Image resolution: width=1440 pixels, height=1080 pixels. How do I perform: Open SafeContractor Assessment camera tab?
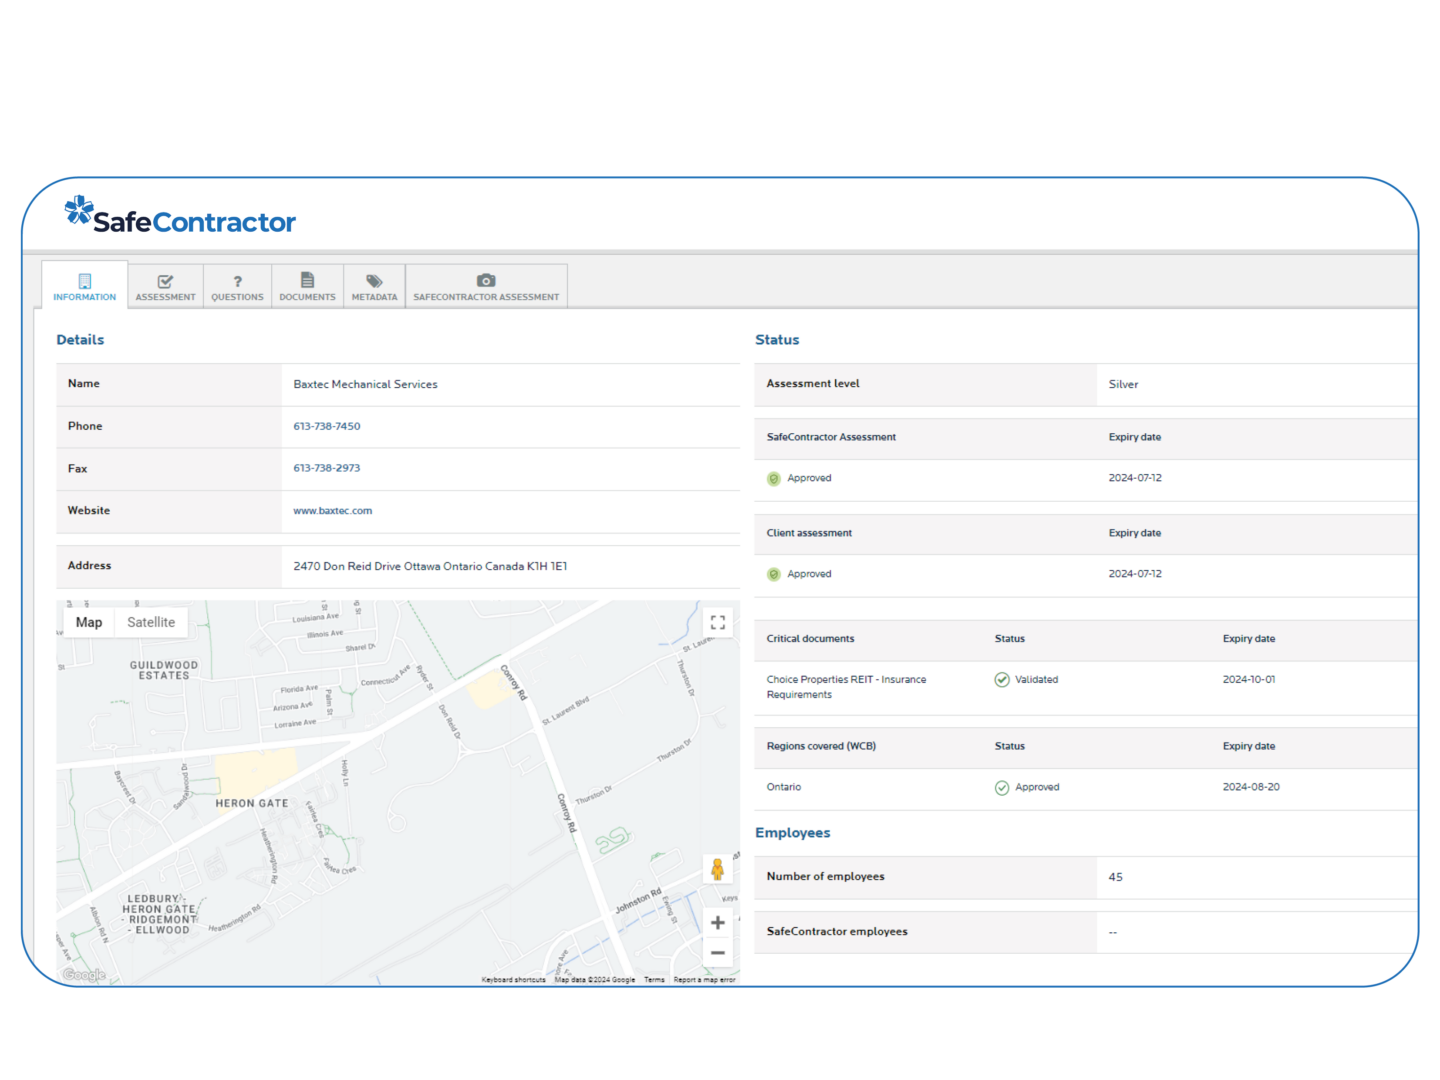click(x=486, y=287)
